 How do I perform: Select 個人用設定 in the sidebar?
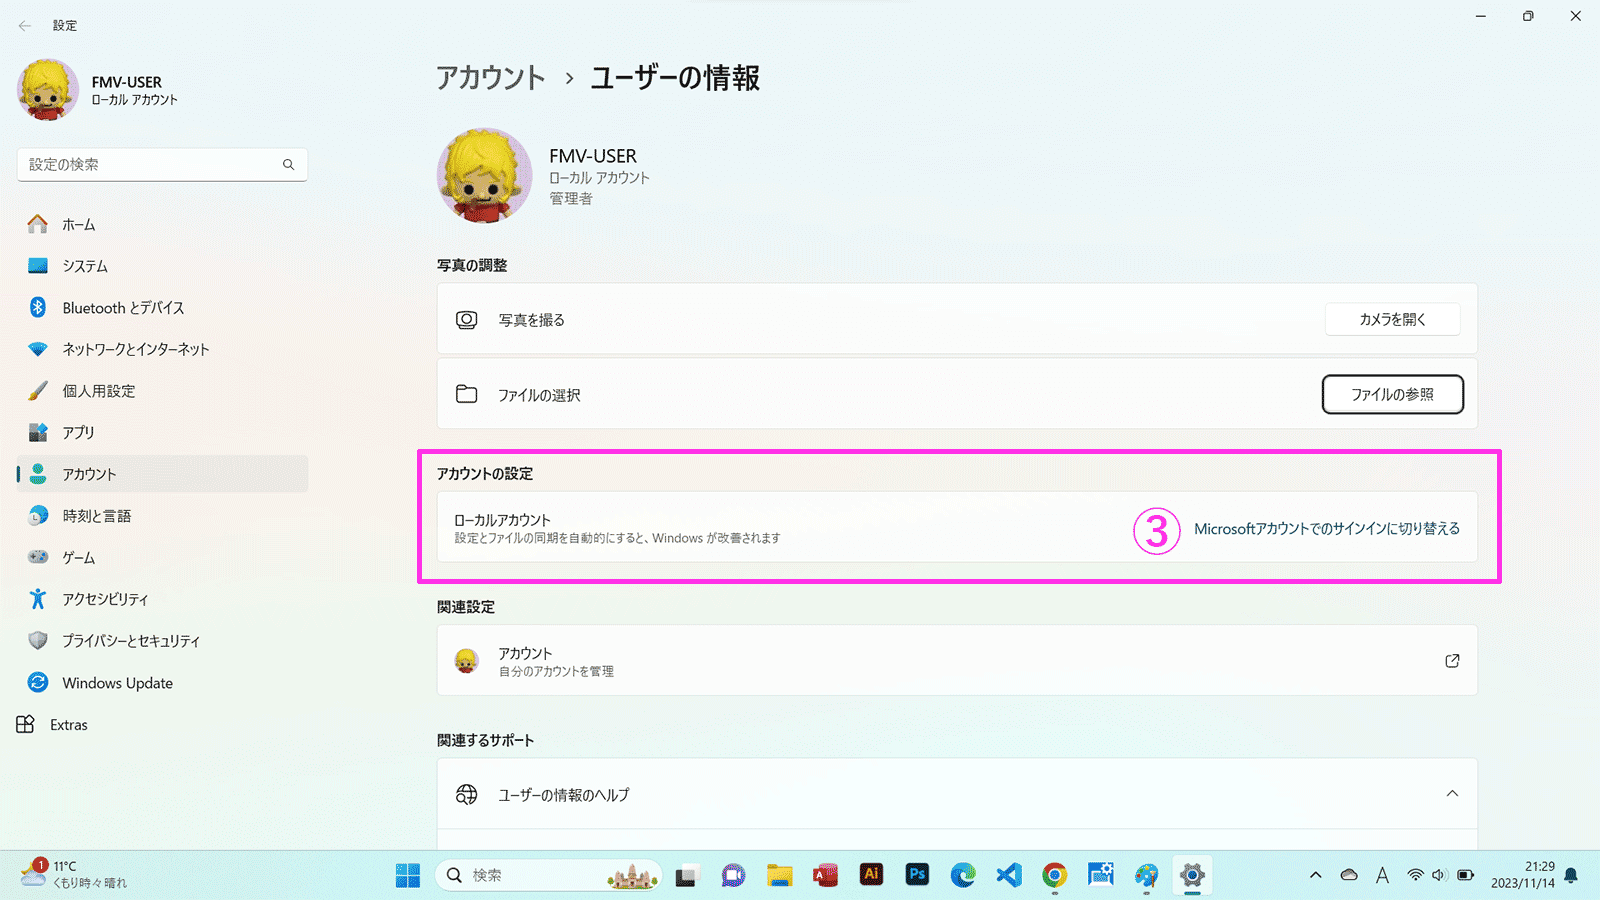[97, 391]
